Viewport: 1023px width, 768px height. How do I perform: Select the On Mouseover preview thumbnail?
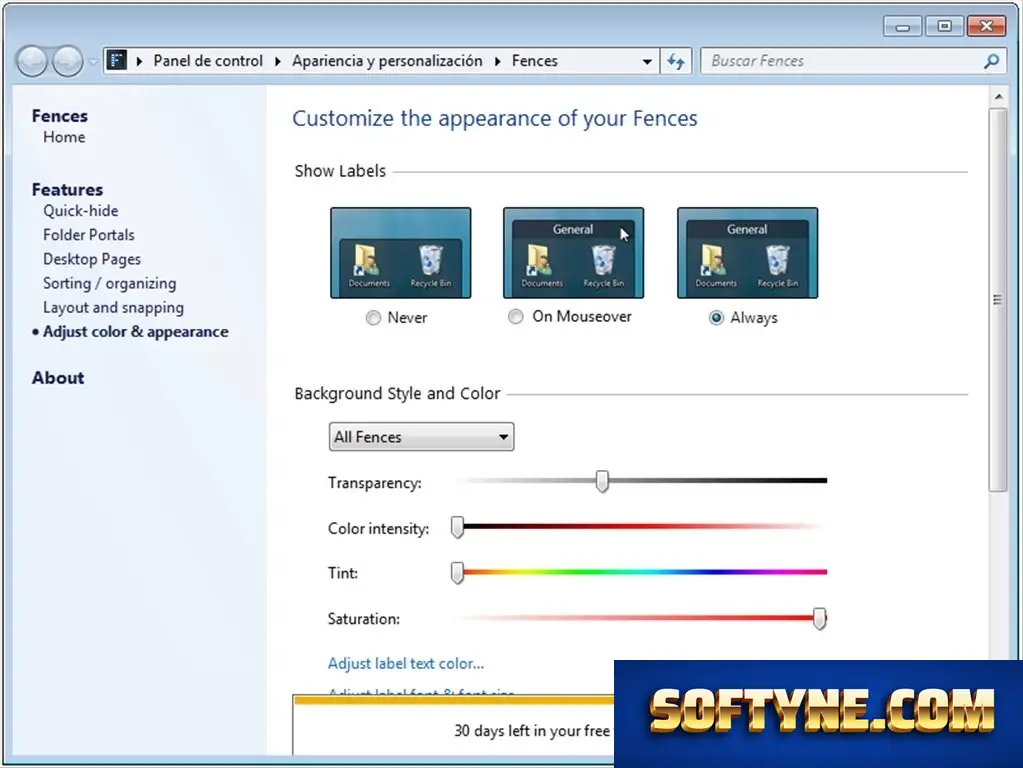[x=573, y=253]
